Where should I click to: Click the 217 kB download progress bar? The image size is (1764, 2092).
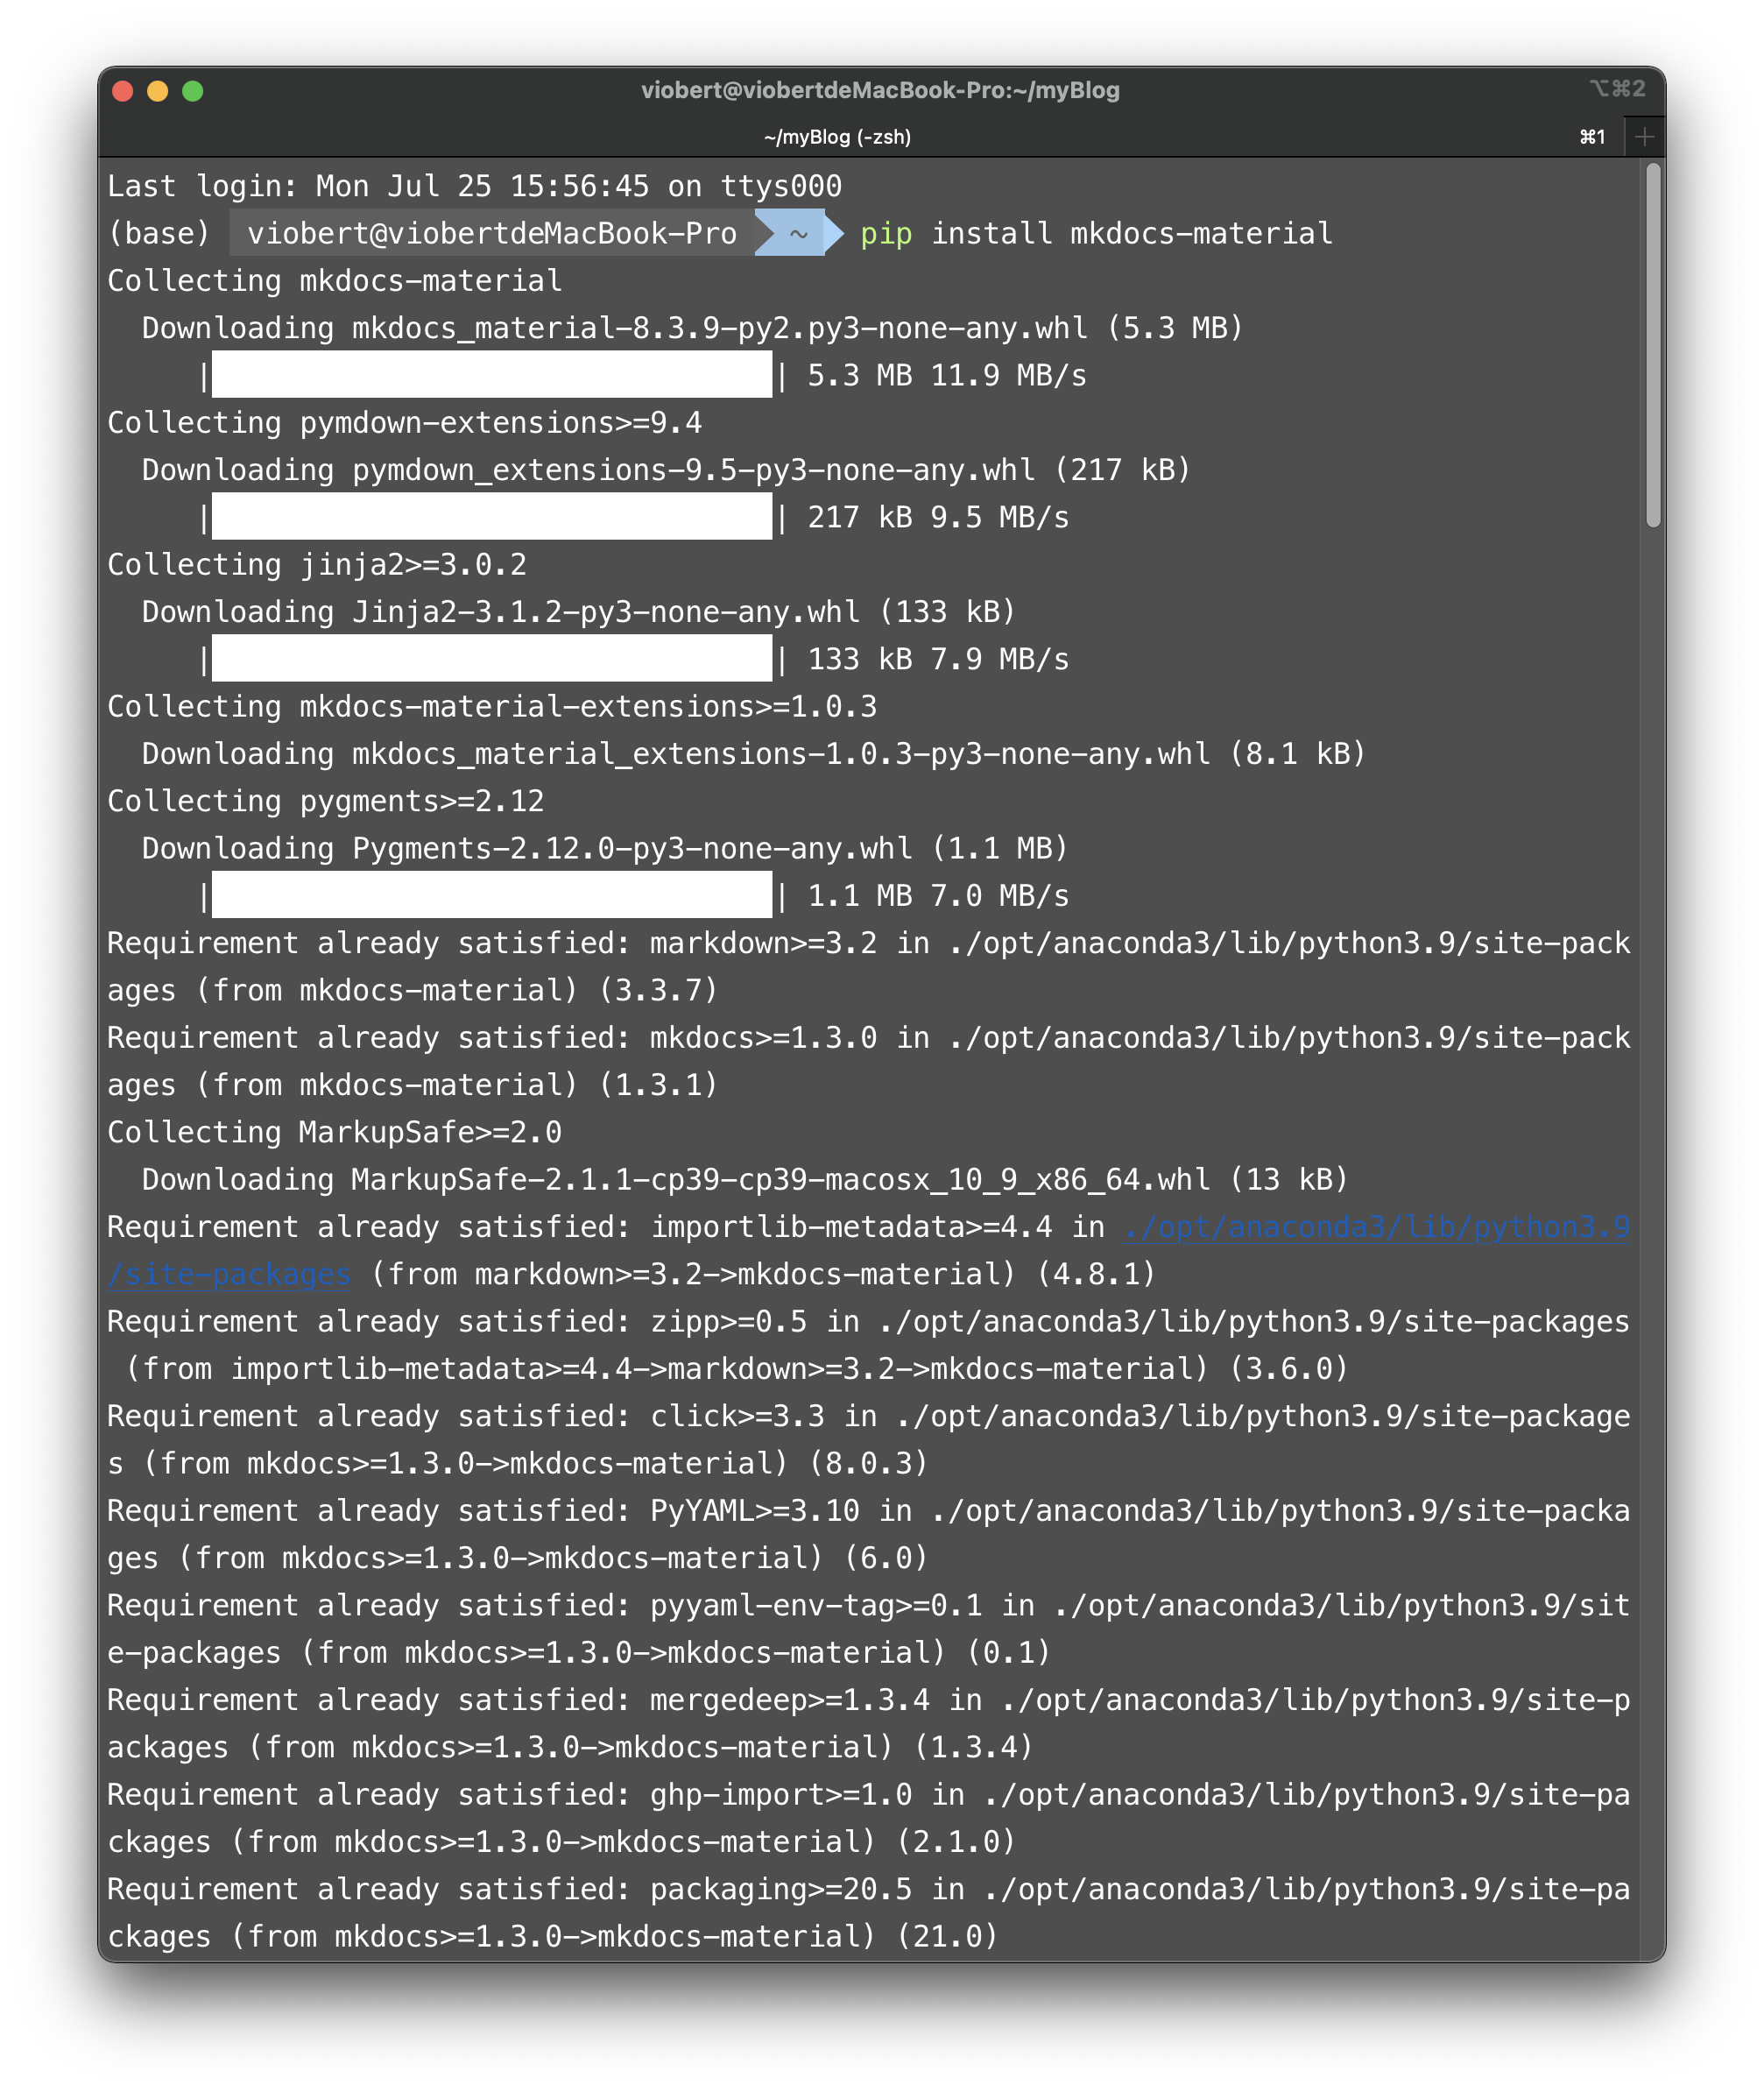pos(492,517)
